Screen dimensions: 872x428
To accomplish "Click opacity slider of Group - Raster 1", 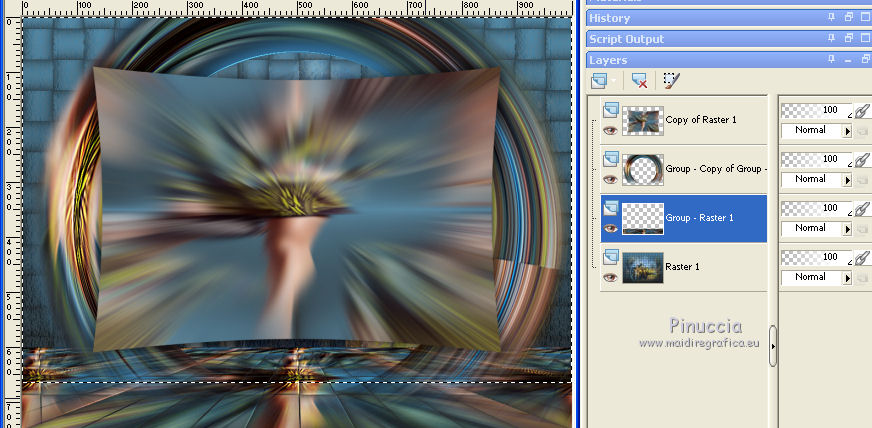I will (816, 208).
